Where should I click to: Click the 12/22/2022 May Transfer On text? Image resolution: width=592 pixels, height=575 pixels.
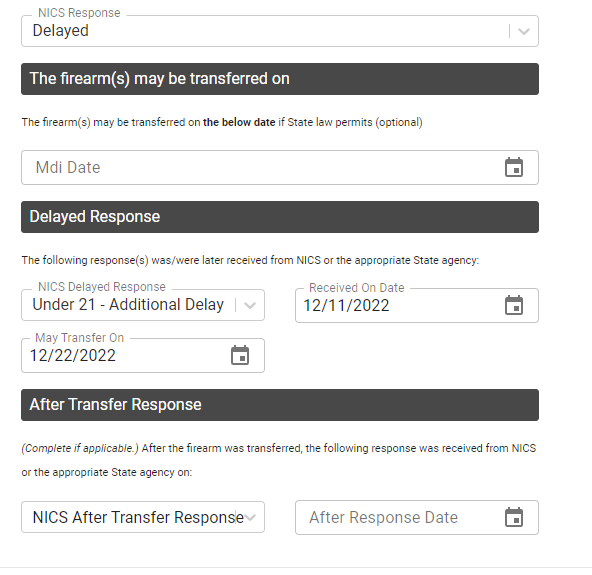(x=72, y=355)
